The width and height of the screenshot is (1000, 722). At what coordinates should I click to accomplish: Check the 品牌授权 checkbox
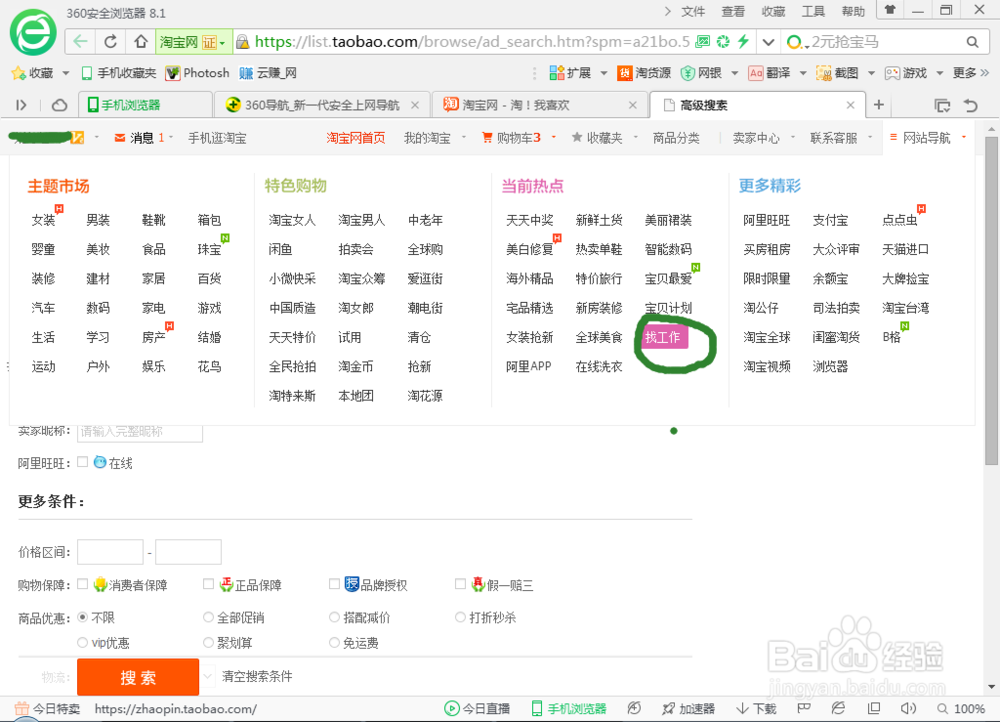point(334,584)
